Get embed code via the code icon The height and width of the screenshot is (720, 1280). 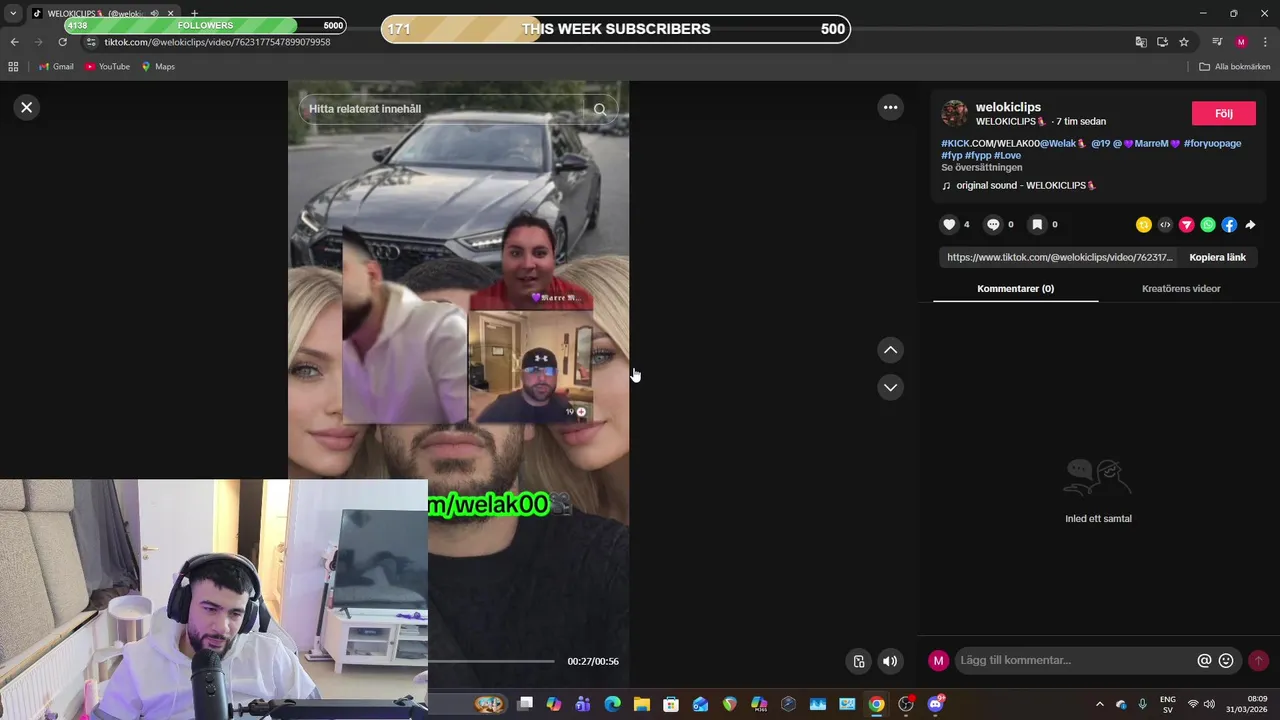(1165, 225)
